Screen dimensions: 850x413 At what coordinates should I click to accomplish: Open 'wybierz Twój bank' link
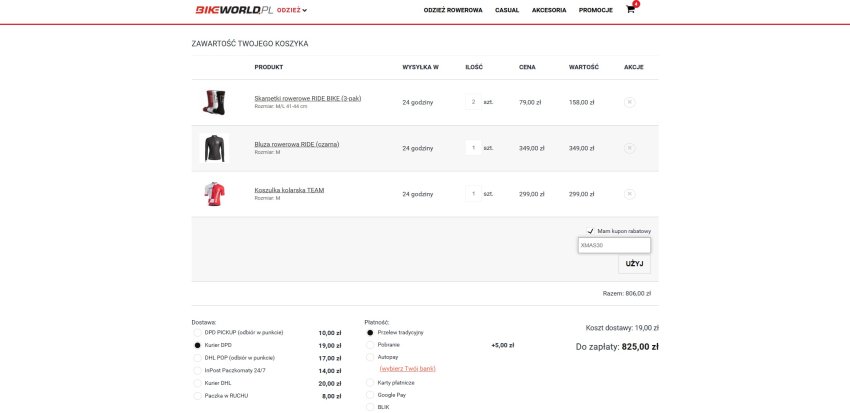coord(407,368)
